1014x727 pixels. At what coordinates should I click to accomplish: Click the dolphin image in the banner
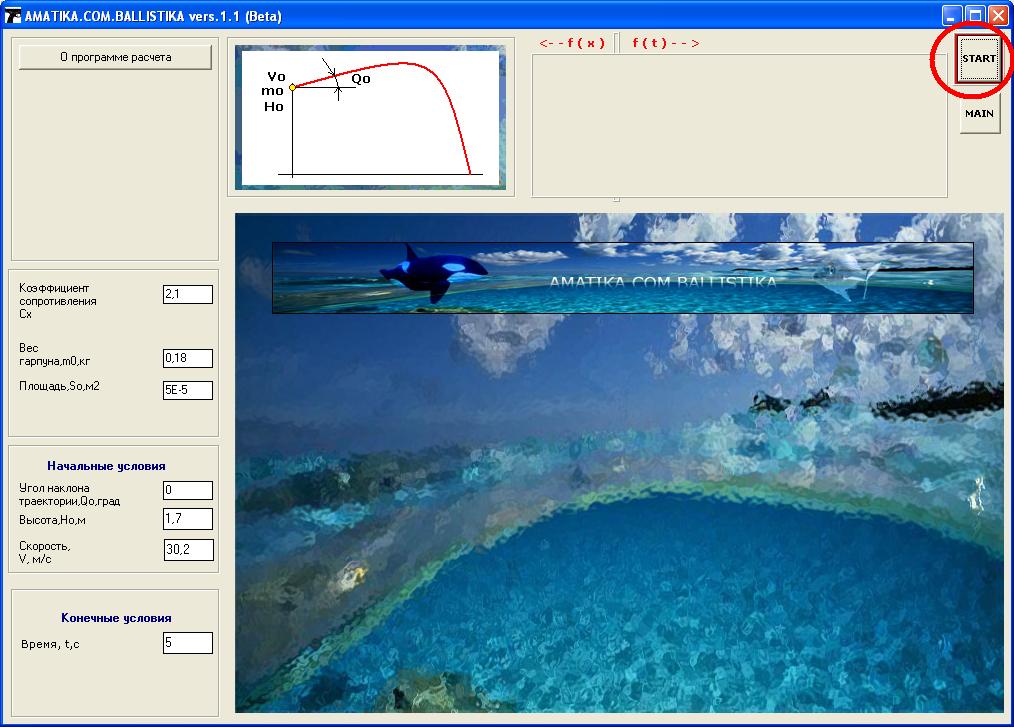(845, 273)
